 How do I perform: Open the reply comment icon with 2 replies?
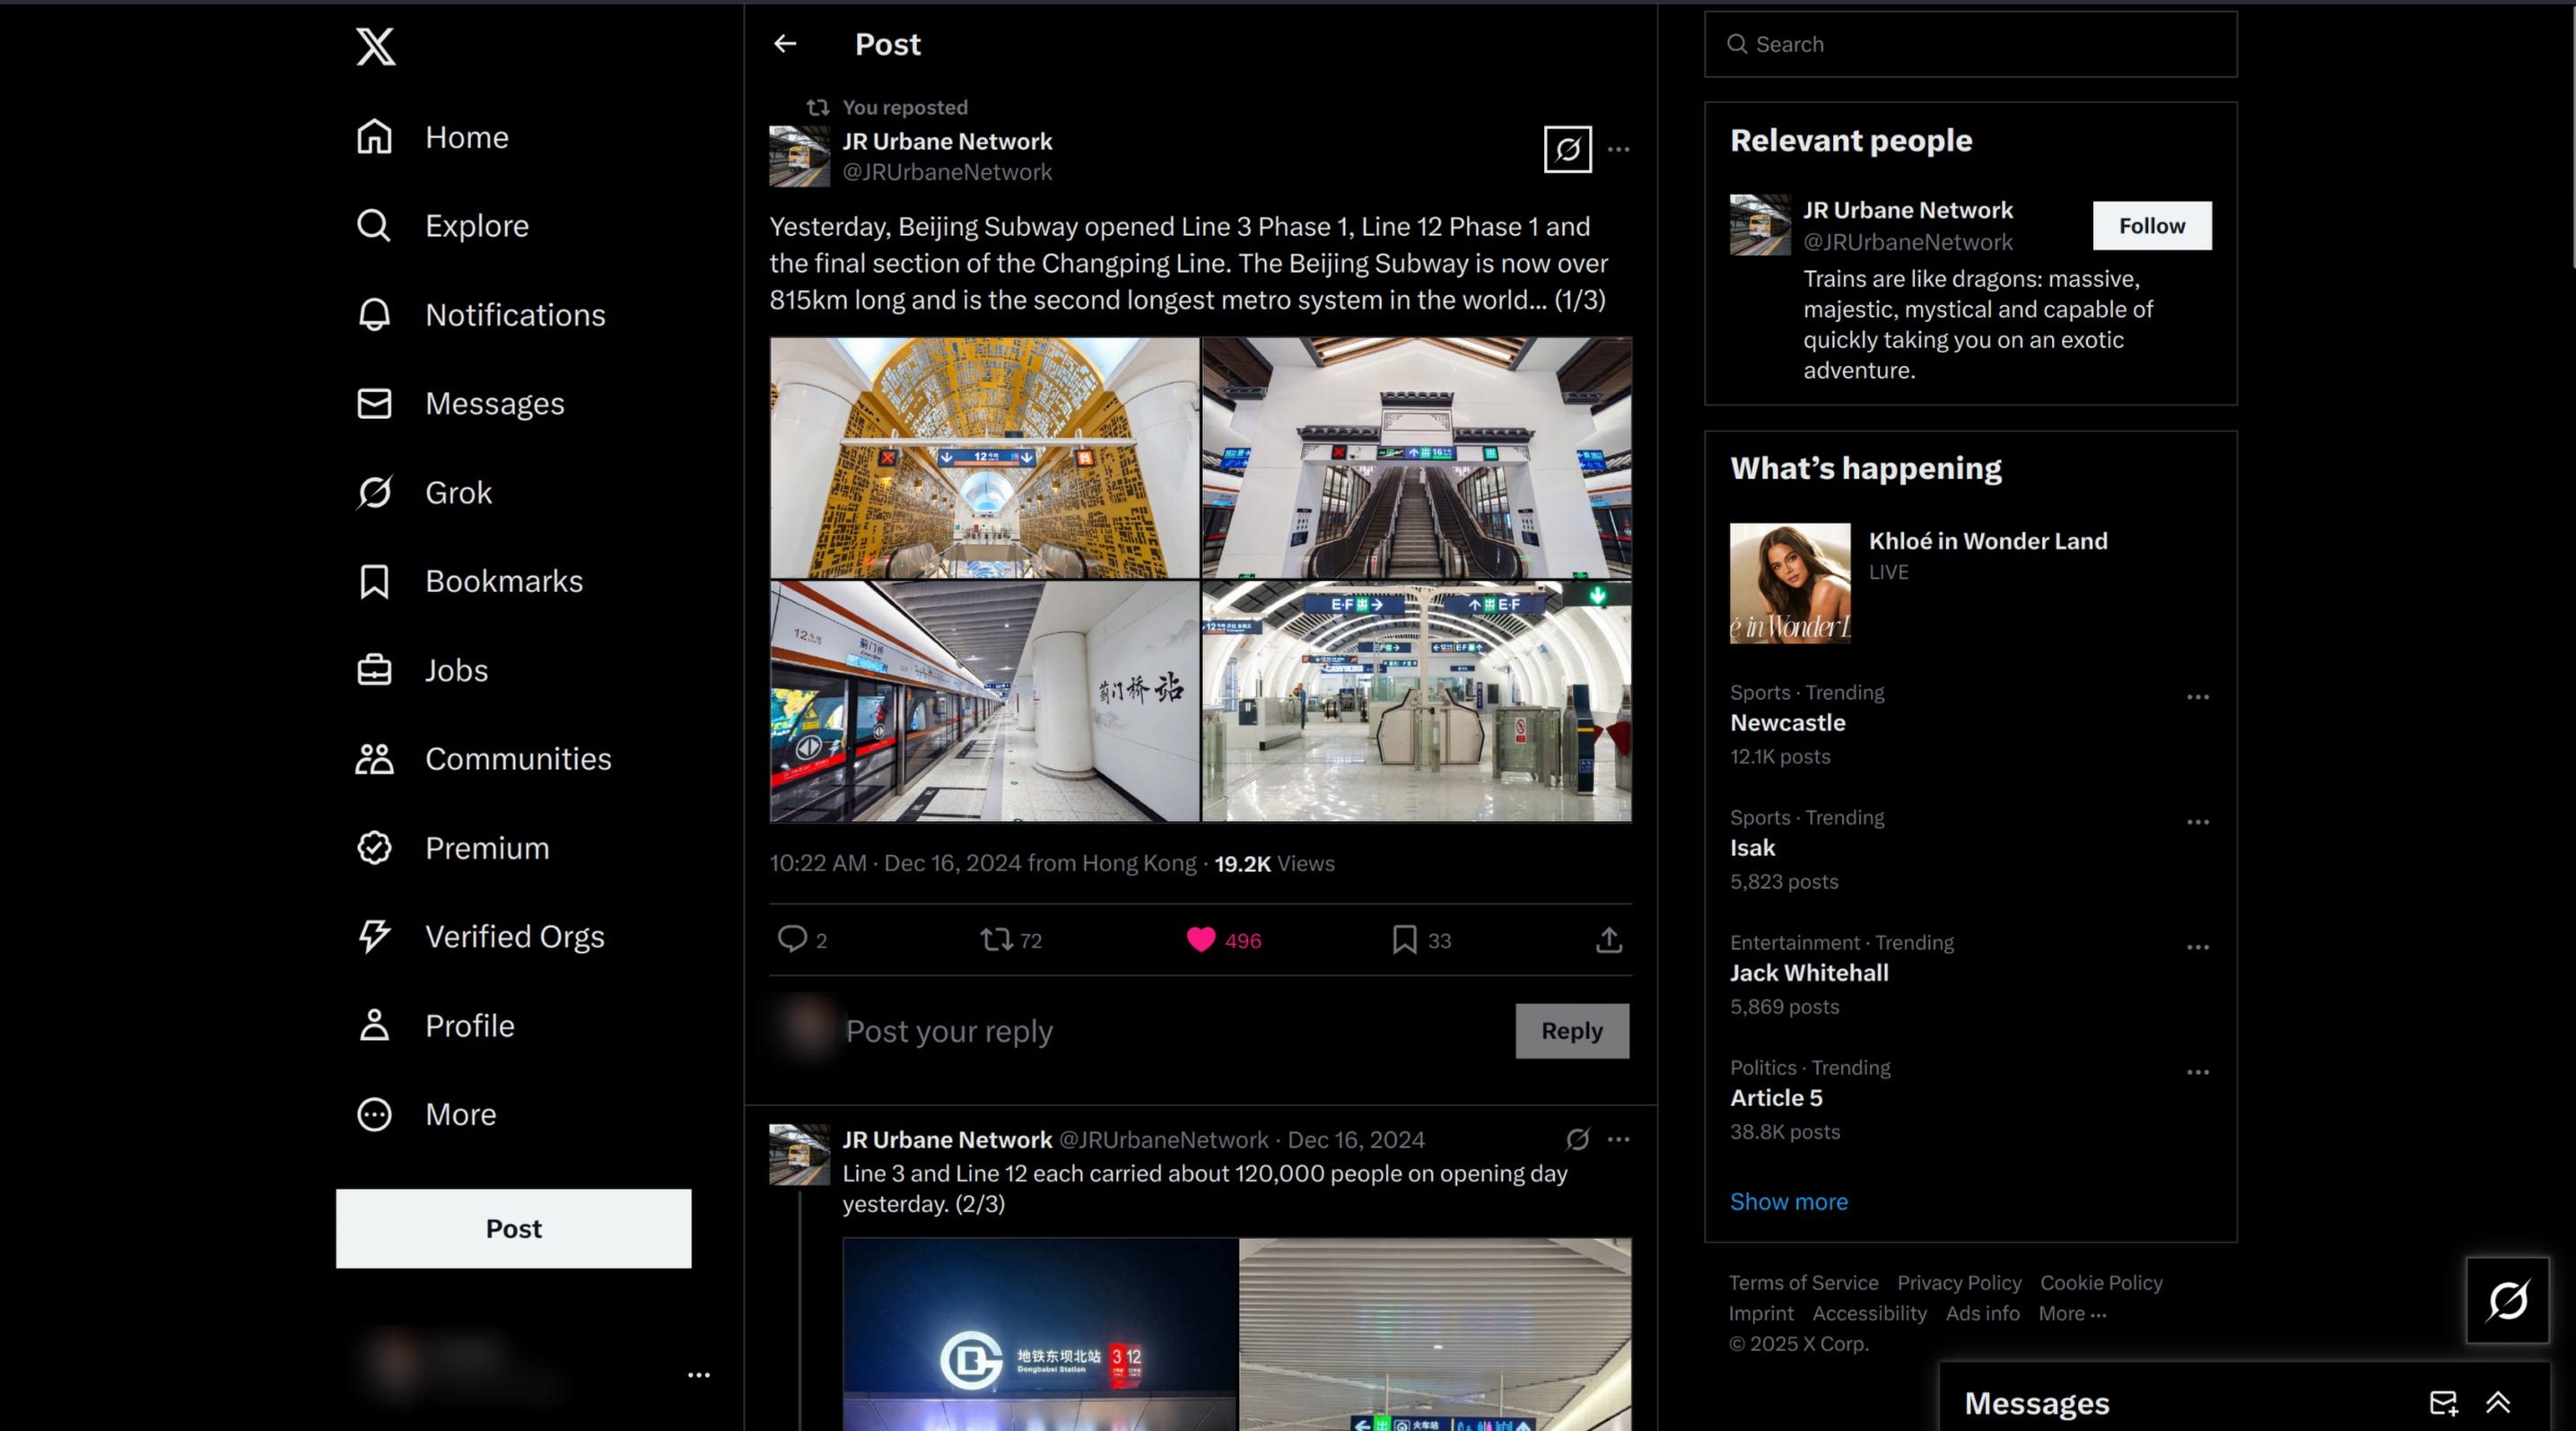pyautogui.click(x=792, y=939)
